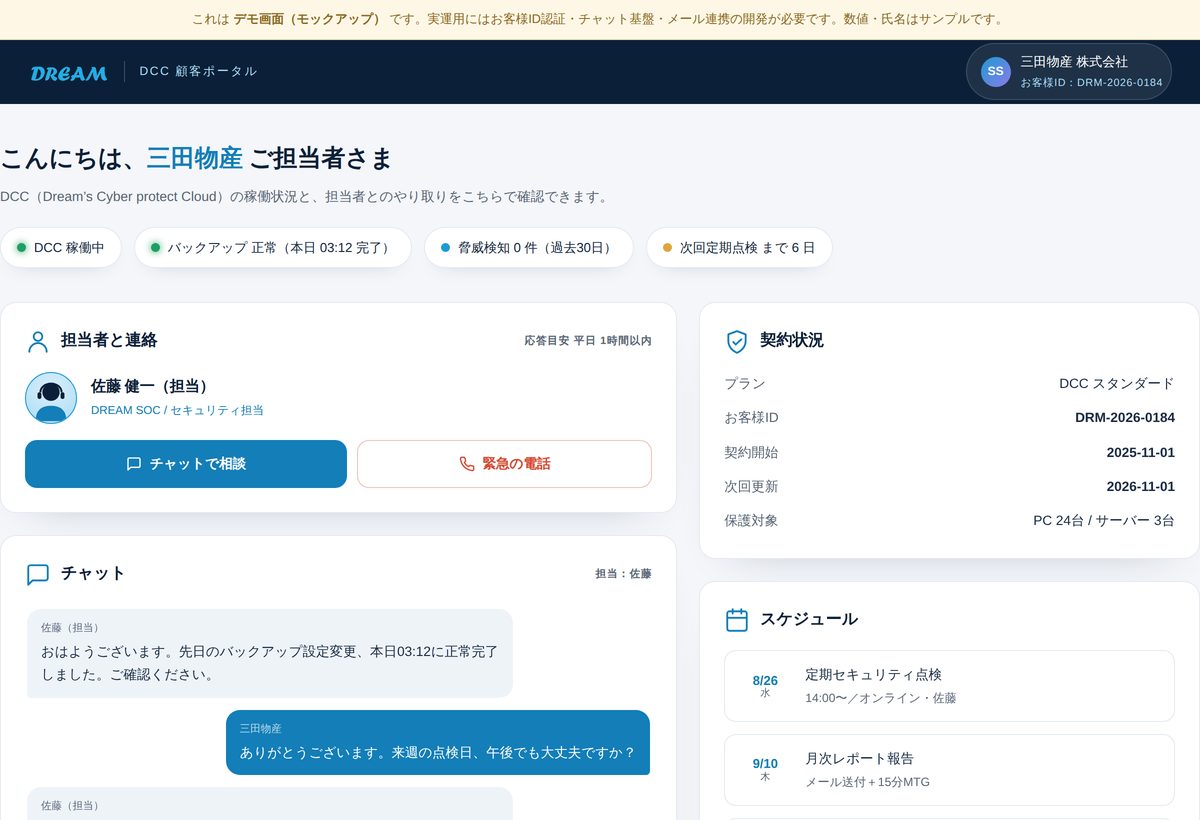Image resolution: width=1200 pixels, height=820 pixels.
Task: Click the 三田物産 name in greeting heading
Action: pos(194,158)
